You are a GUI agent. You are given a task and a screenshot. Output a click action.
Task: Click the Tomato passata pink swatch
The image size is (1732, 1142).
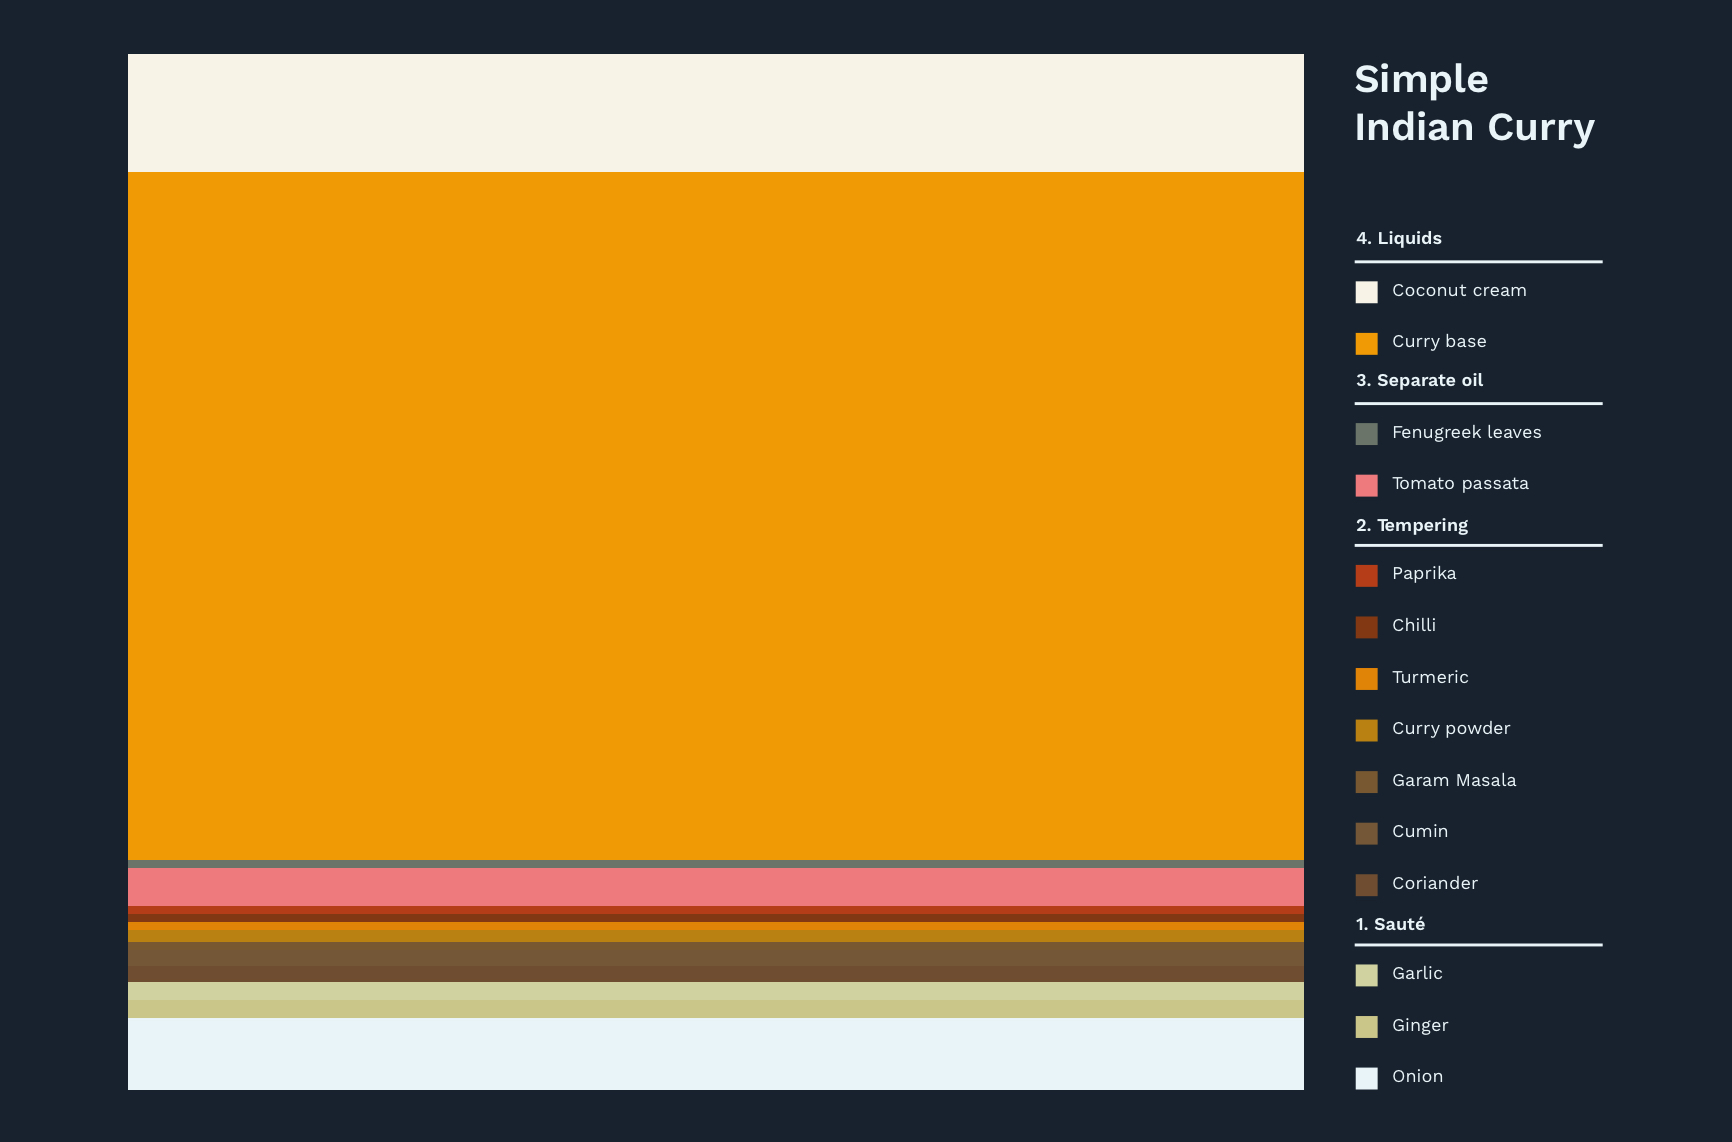pos(1366,485)
